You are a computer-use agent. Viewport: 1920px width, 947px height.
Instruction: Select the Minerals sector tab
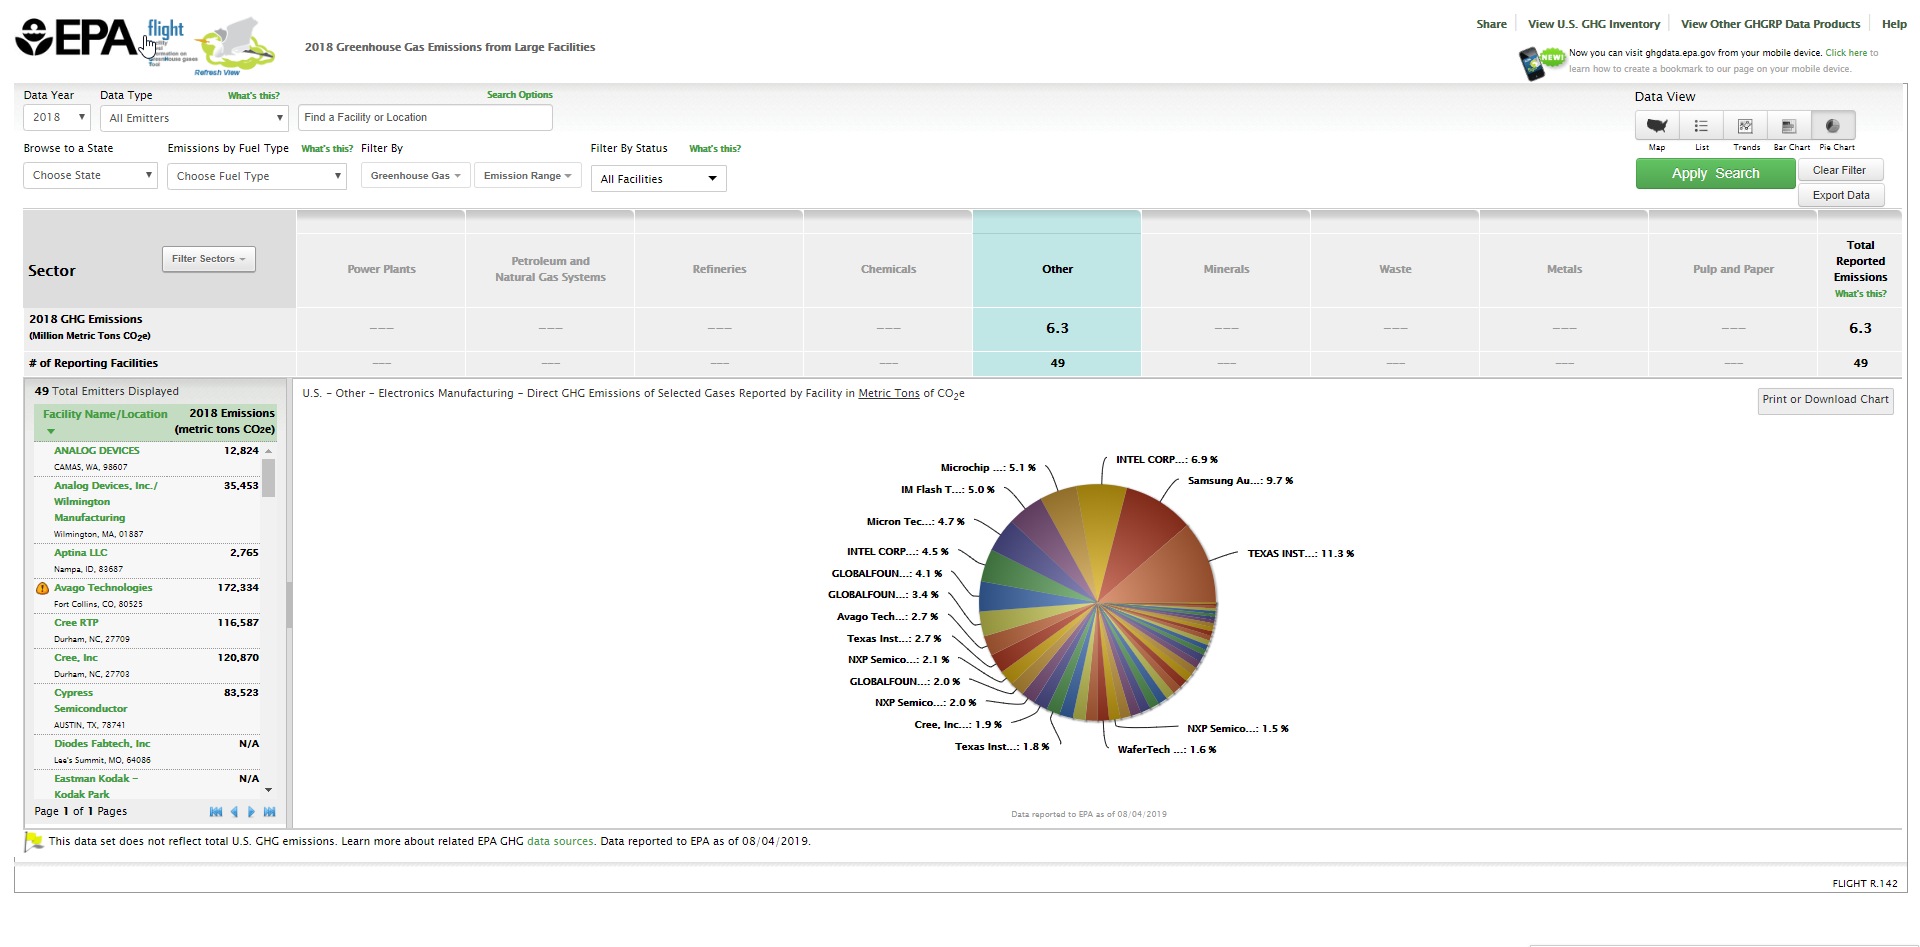tap(1226, 269)
